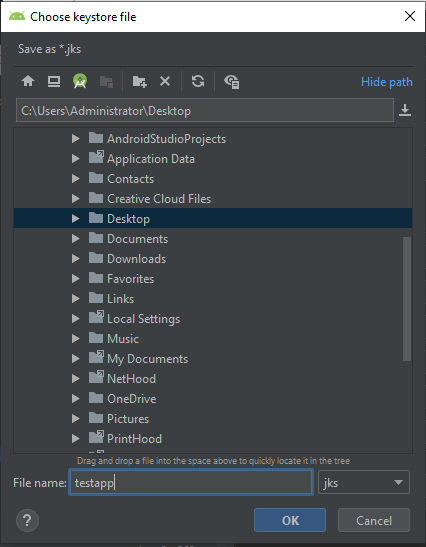Screen dimensions: 426x547
Task: Click the Cancel button
Action: (x=374, y=520)
